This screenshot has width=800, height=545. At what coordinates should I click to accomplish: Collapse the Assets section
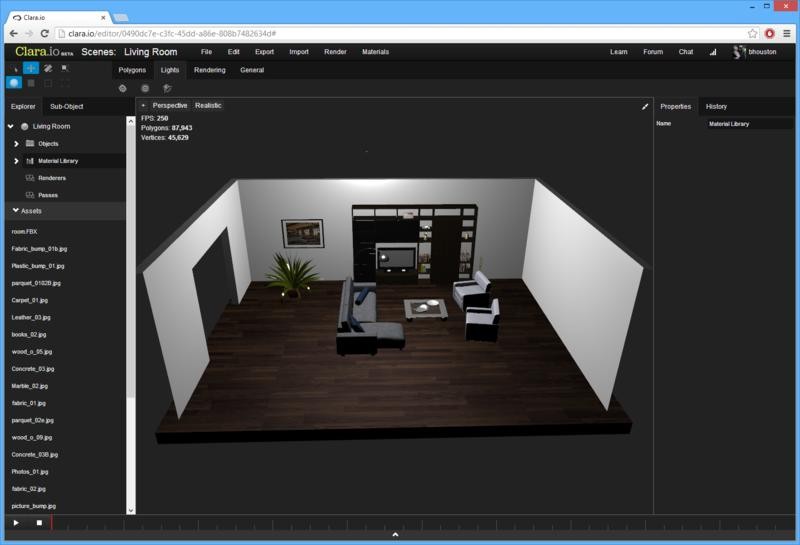(x=16, y=211)
